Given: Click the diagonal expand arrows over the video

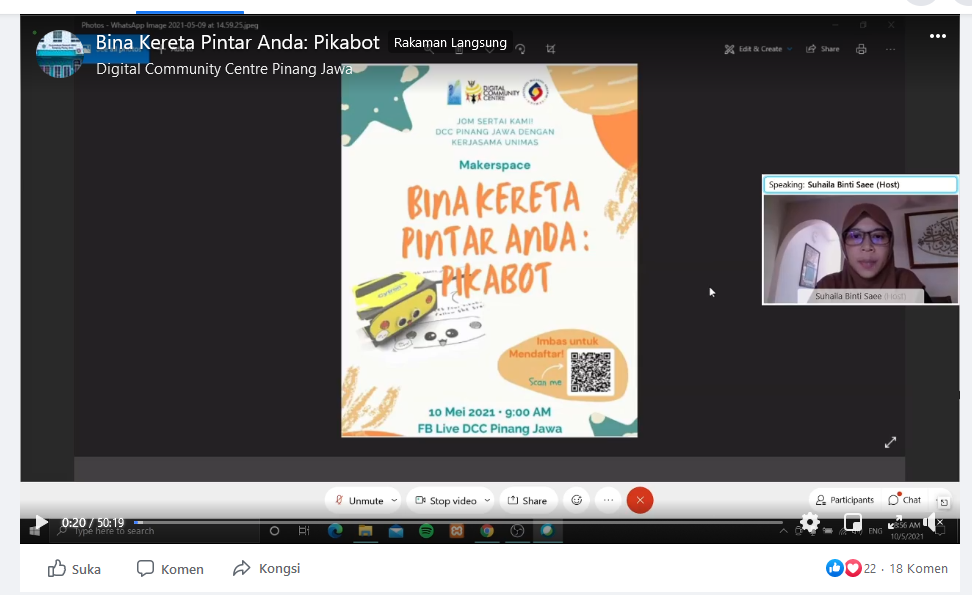Looking at the screenshot, I should [x=890, y=442].
